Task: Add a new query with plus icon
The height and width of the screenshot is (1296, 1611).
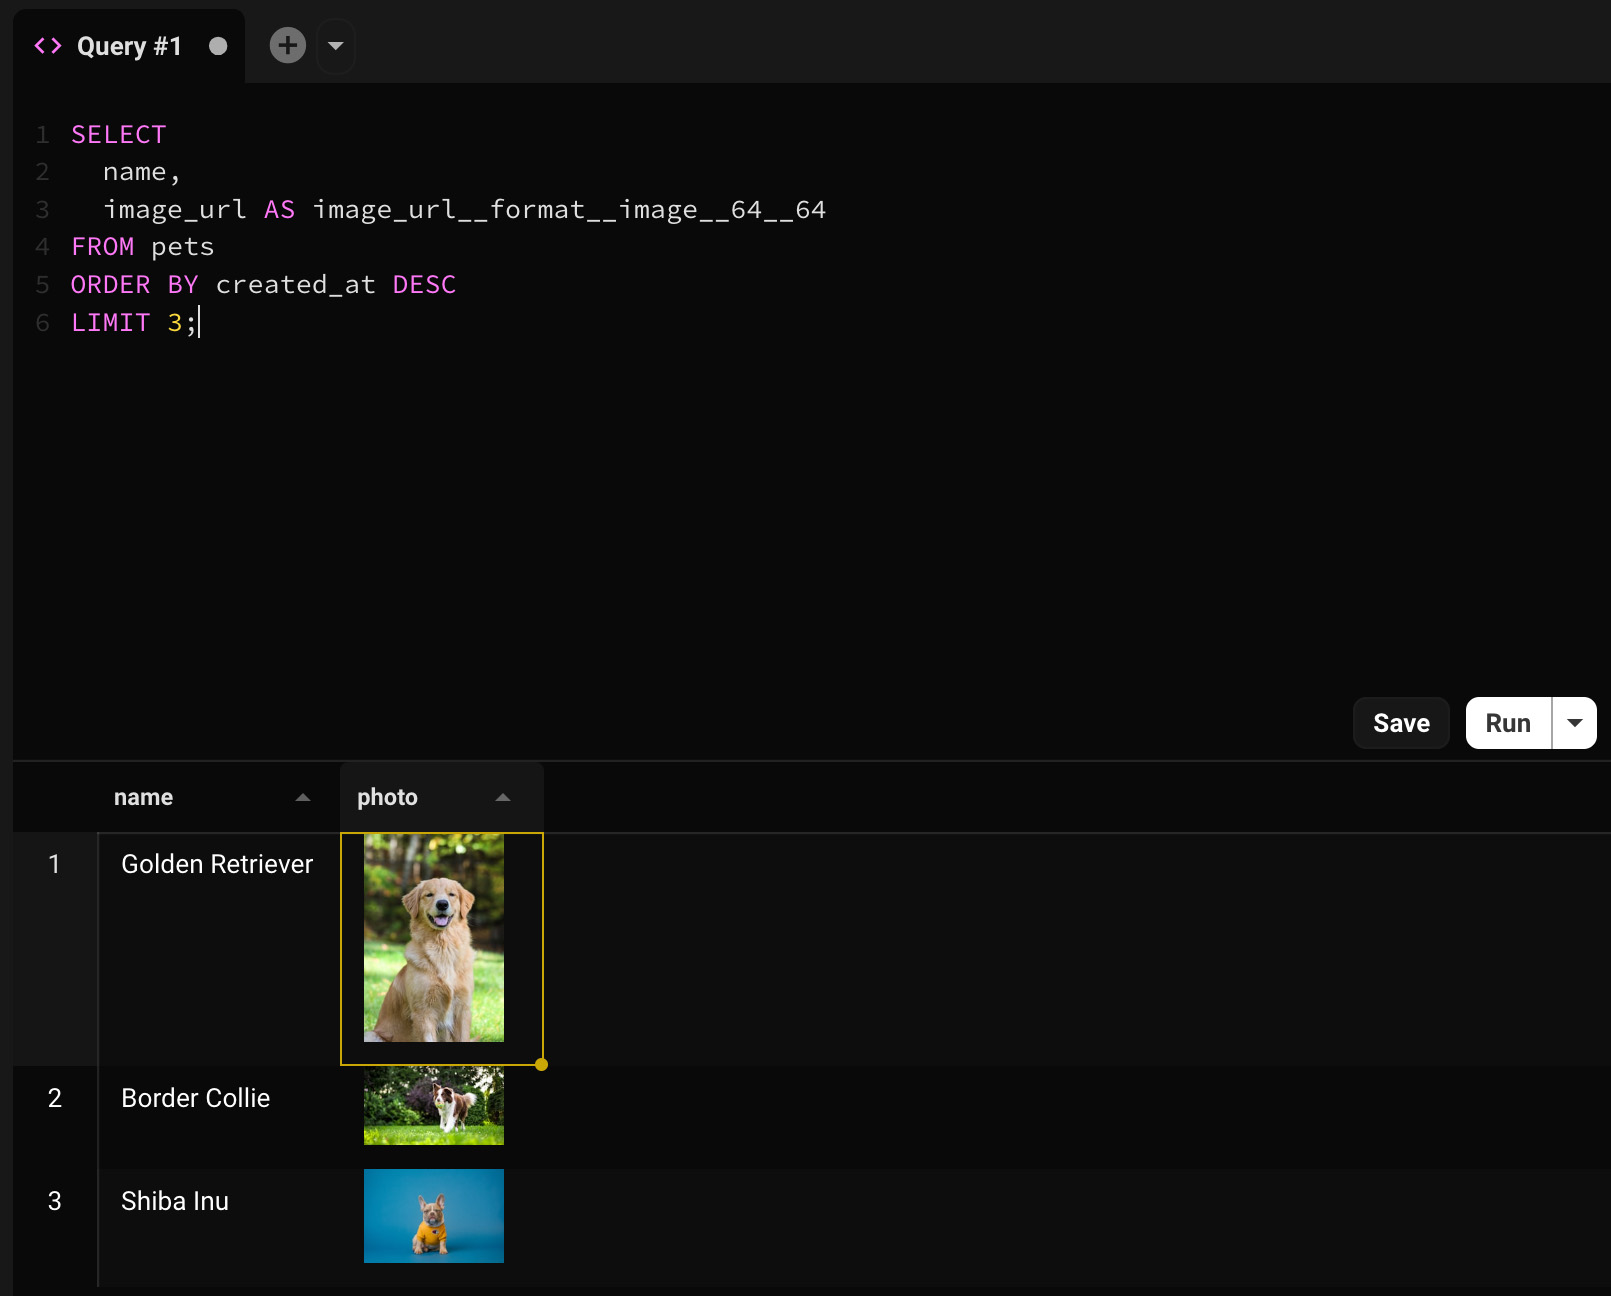Action: [288, 46]
